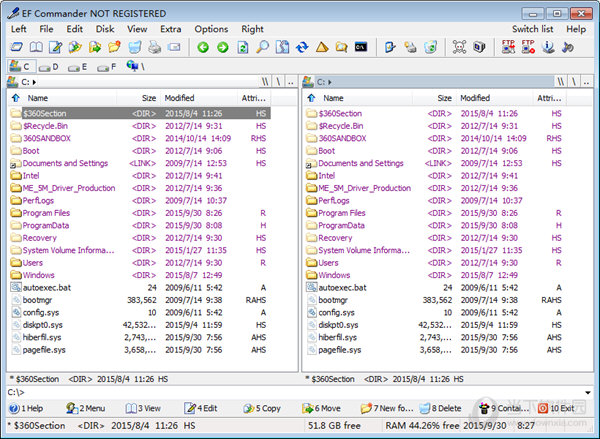
Task: Click the blue parallelogram first toolbar icon
Action: pos(16,47)
